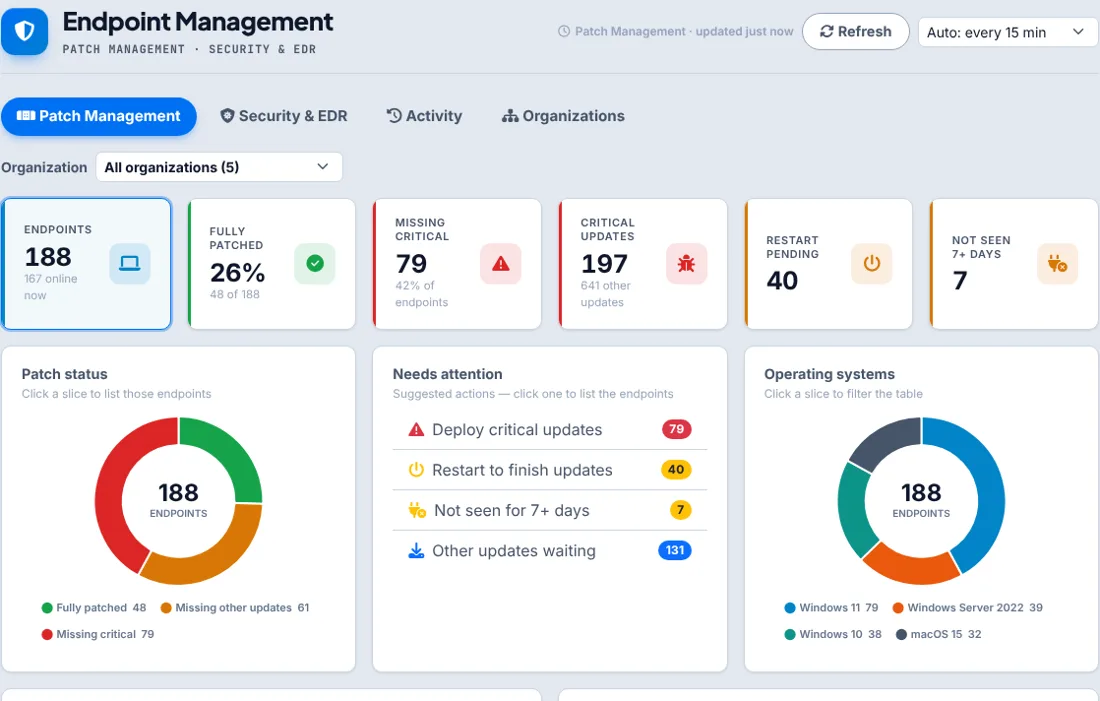Image resolution: width=1100 pixels, height=701 pixels.
Task: Click the teal Windows 10 slice in OS donut
Action: tap(853, 511)
